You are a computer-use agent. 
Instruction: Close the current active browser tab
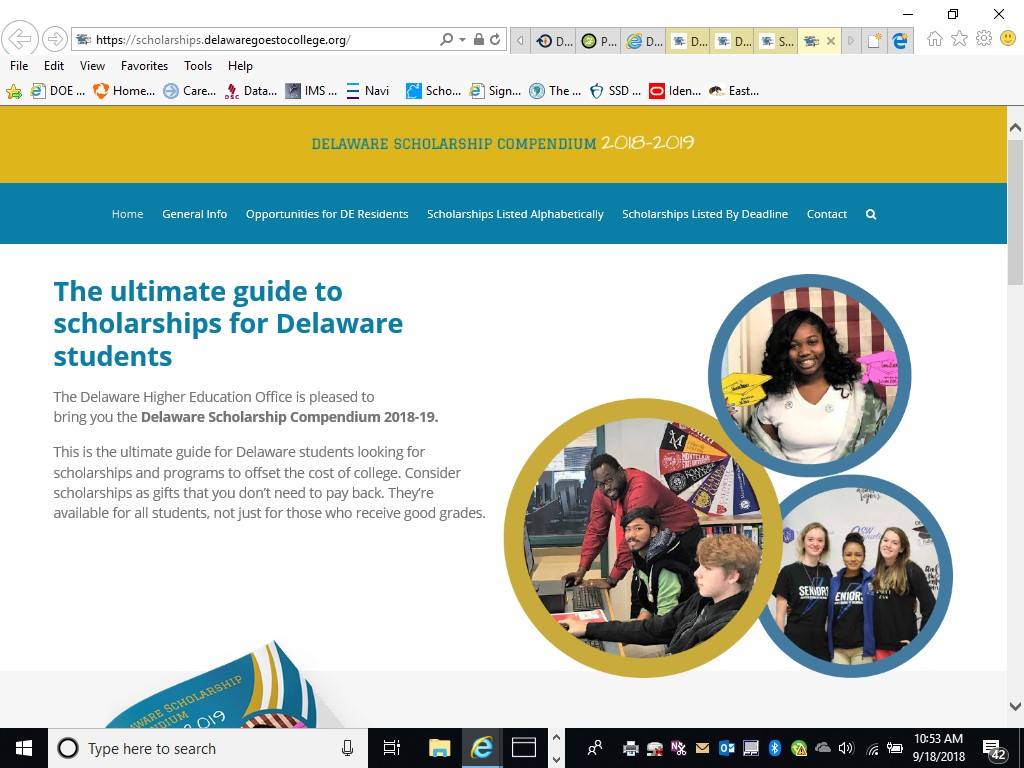pos(831,40)
